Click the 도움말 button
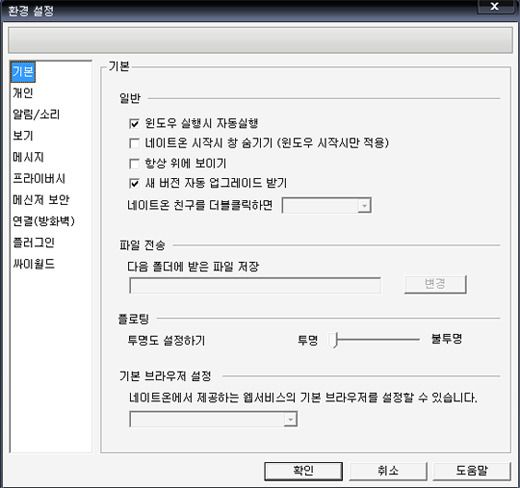Screen dimensions: 520x488 point(472,471)
